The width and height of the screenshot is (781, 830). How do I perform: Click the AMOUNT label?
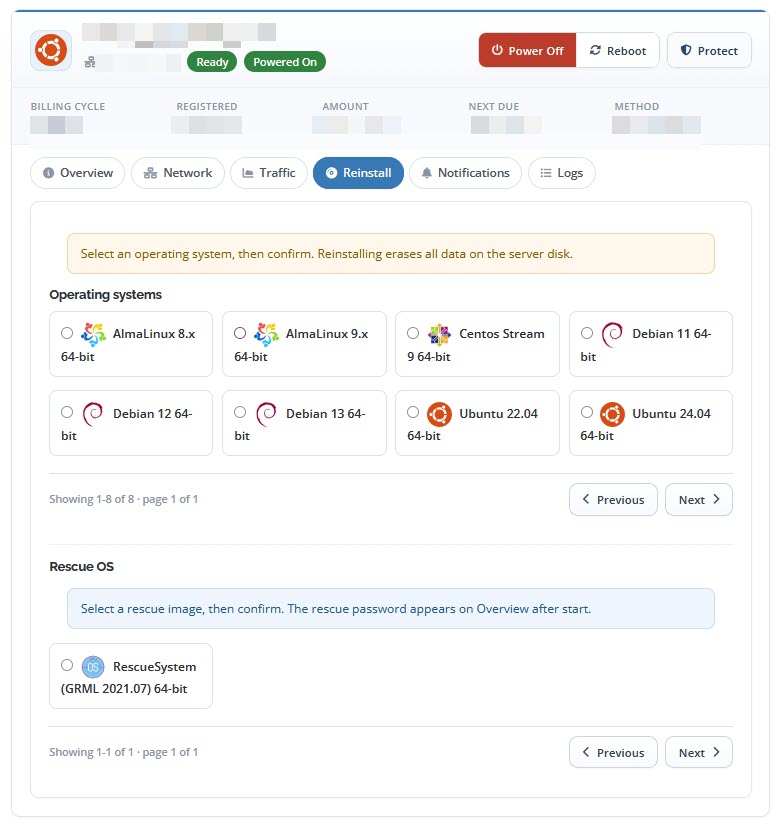click(345, 106)
